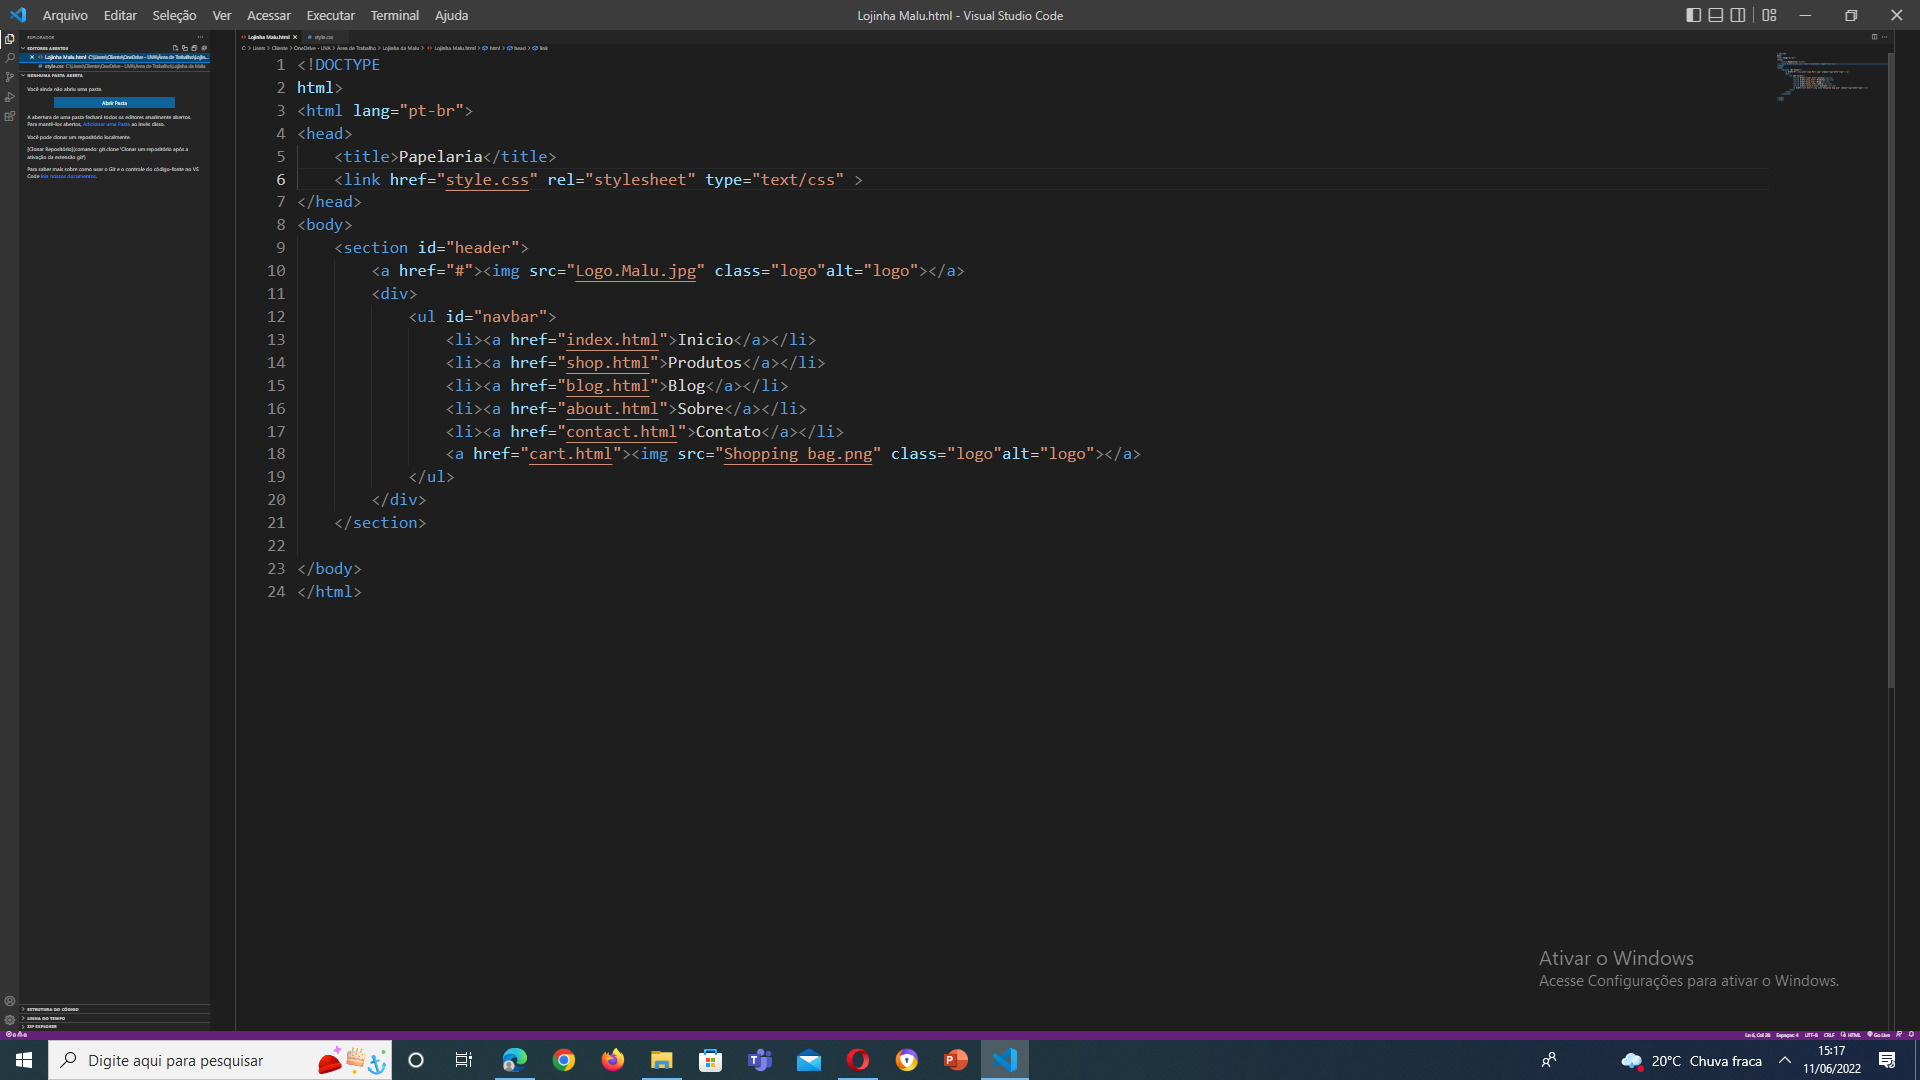Open the Source Control view
Viewport: 1920px width, 1080px height.
click(9, 77)
